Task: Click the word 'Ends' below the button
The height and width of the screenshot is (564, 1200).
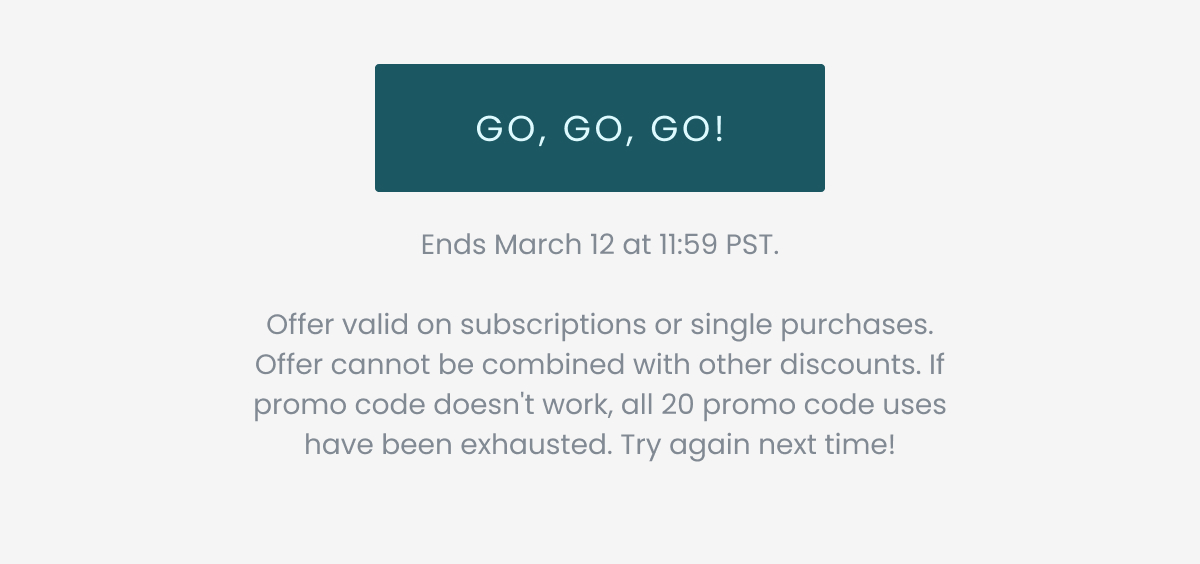Action: pos(454,245)
